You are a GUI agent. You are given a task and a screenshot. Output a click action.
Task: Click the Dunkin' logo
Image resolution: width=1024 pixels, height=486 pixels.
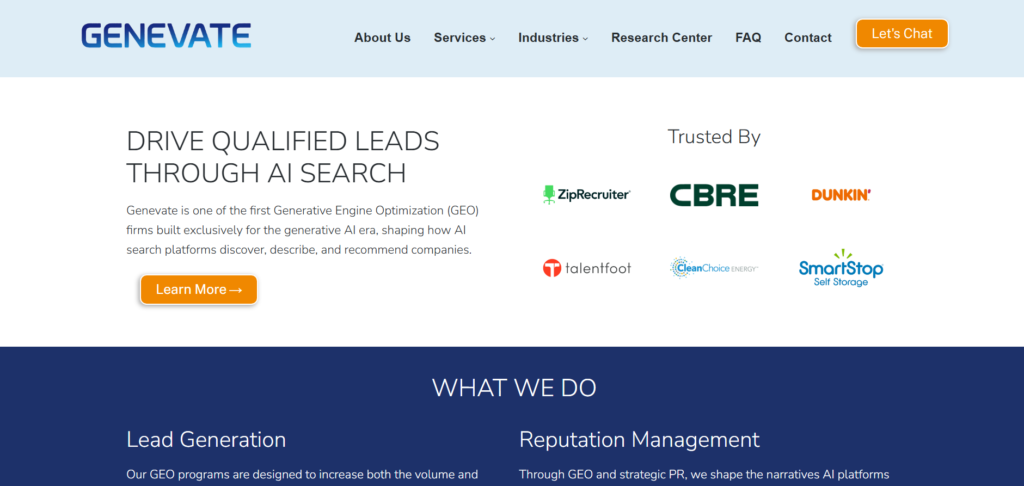841,195
